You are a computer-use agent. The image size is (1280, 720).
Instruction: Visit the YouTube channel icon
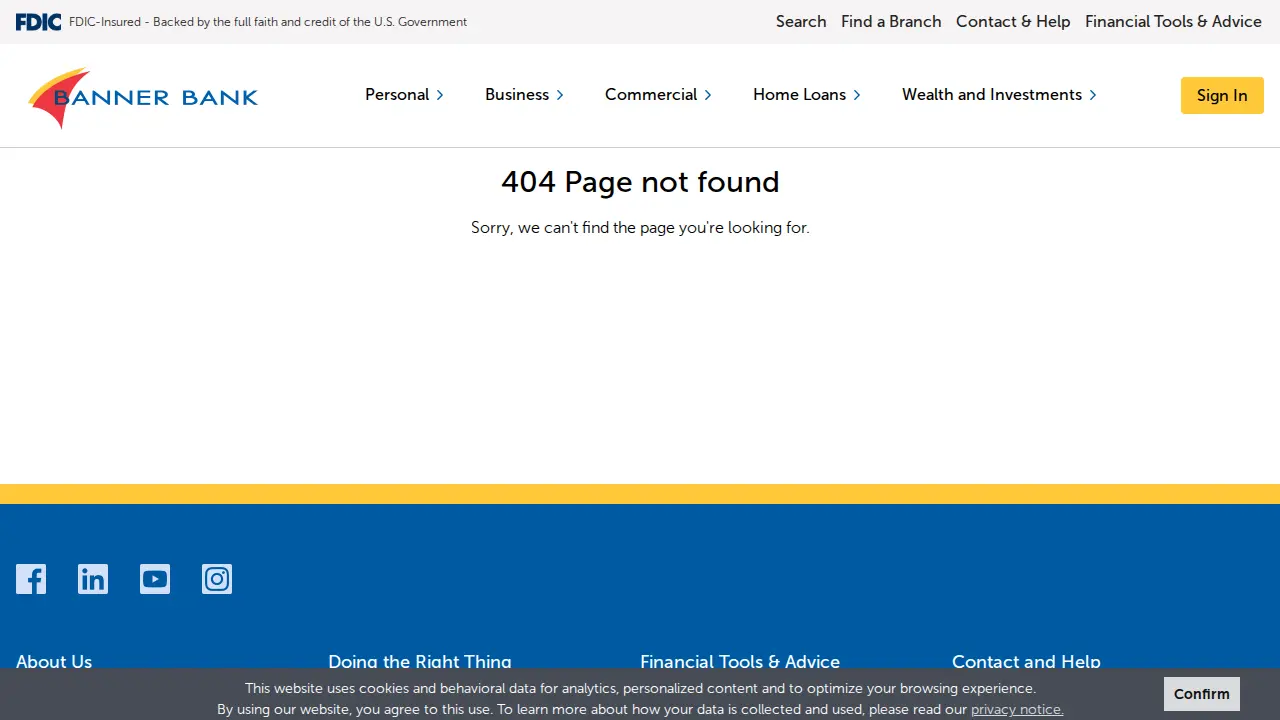coord(155,579)
